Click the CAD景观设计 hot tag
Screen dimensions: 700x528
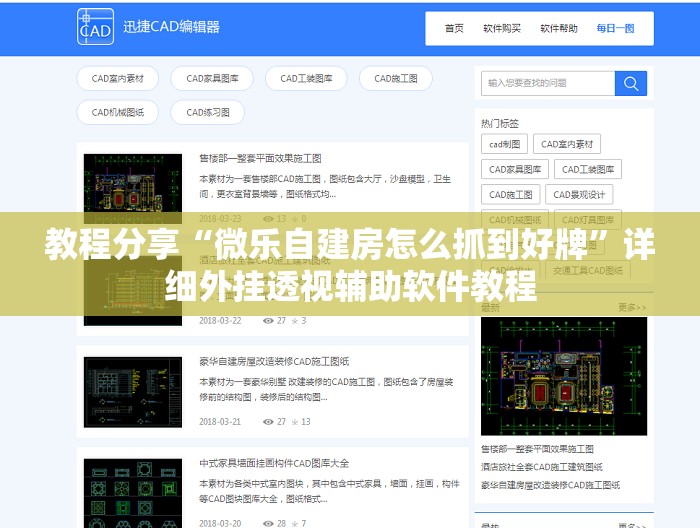click(x=579, y=195)
